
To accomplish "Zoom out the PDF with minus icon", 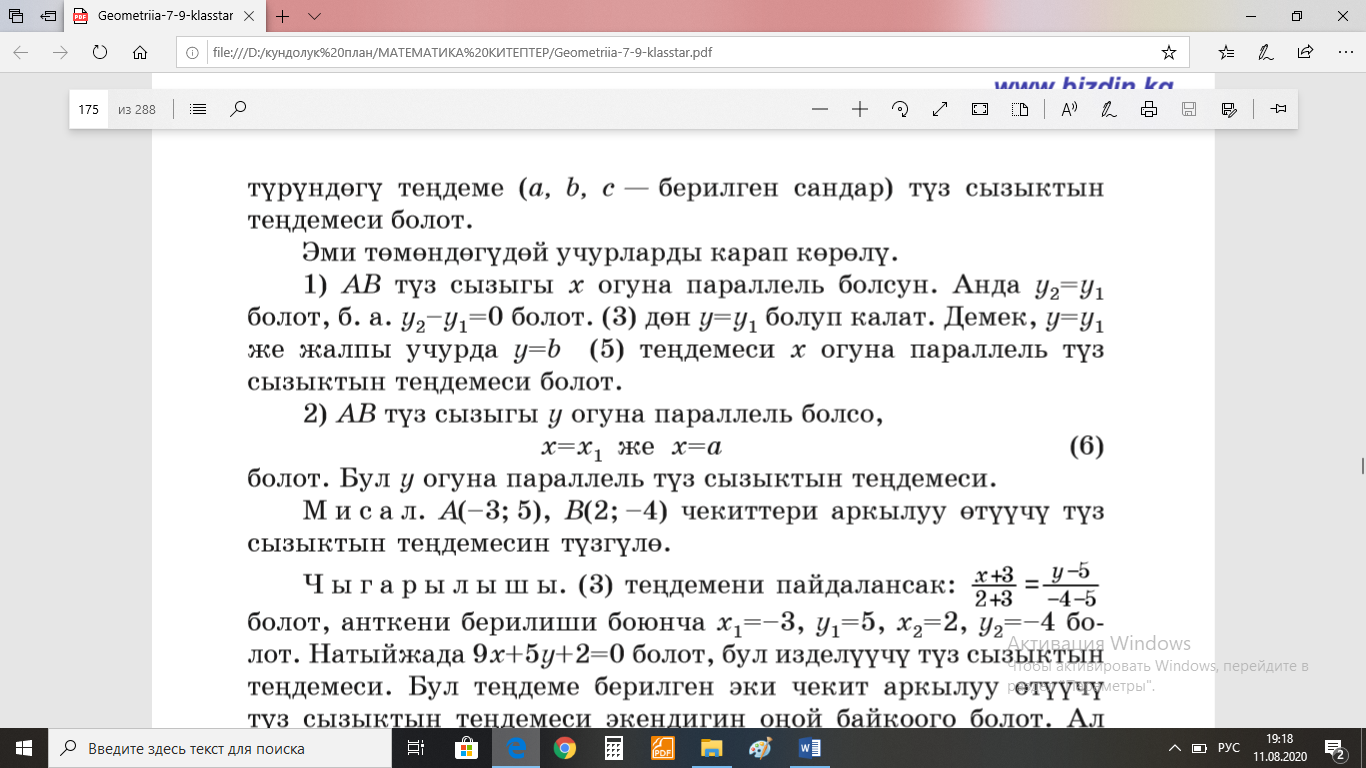I will (820, 109).
